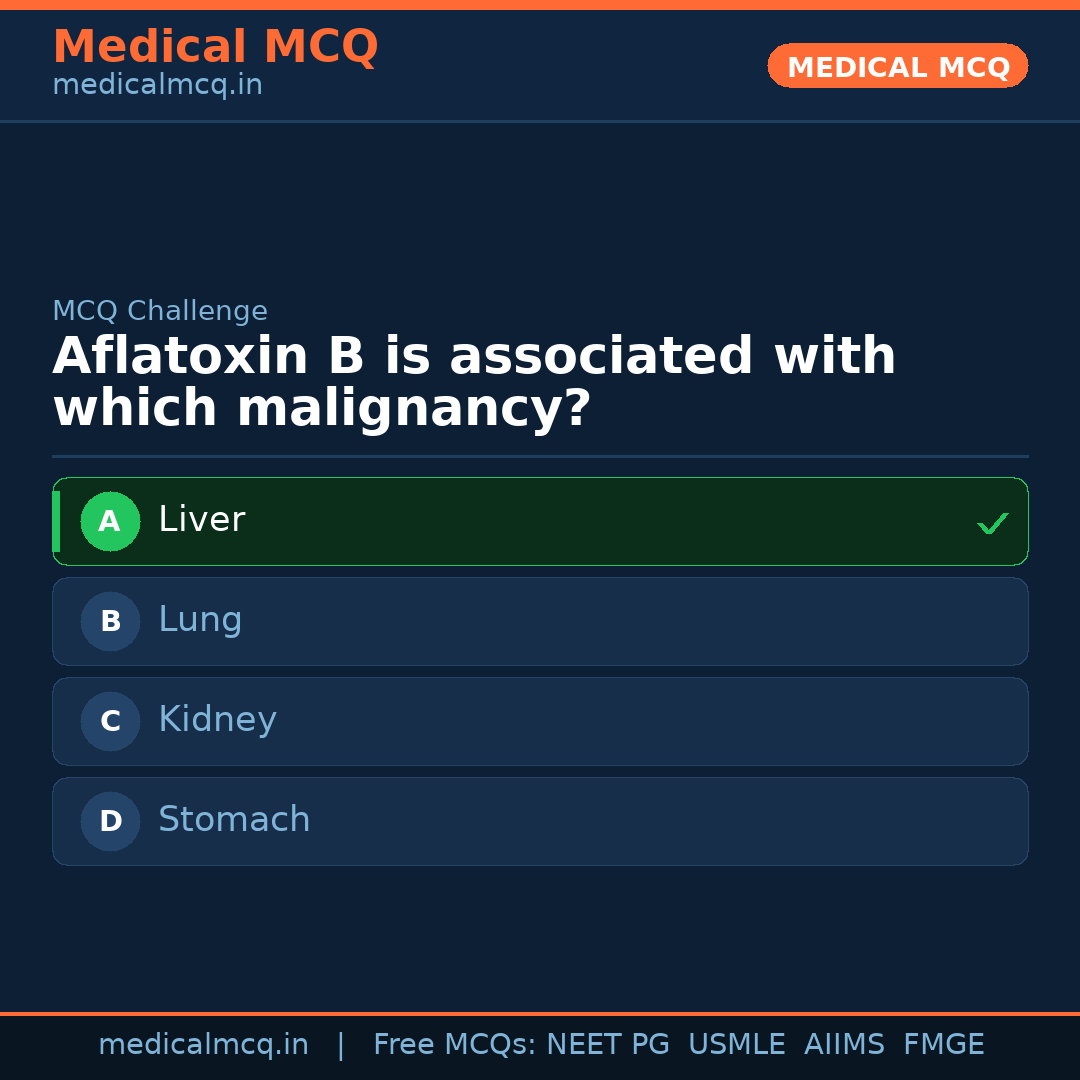This screenshot has height=1080, width=1080.
Task: Click "AIIMS" in the footer
Action: [844, 1045]
